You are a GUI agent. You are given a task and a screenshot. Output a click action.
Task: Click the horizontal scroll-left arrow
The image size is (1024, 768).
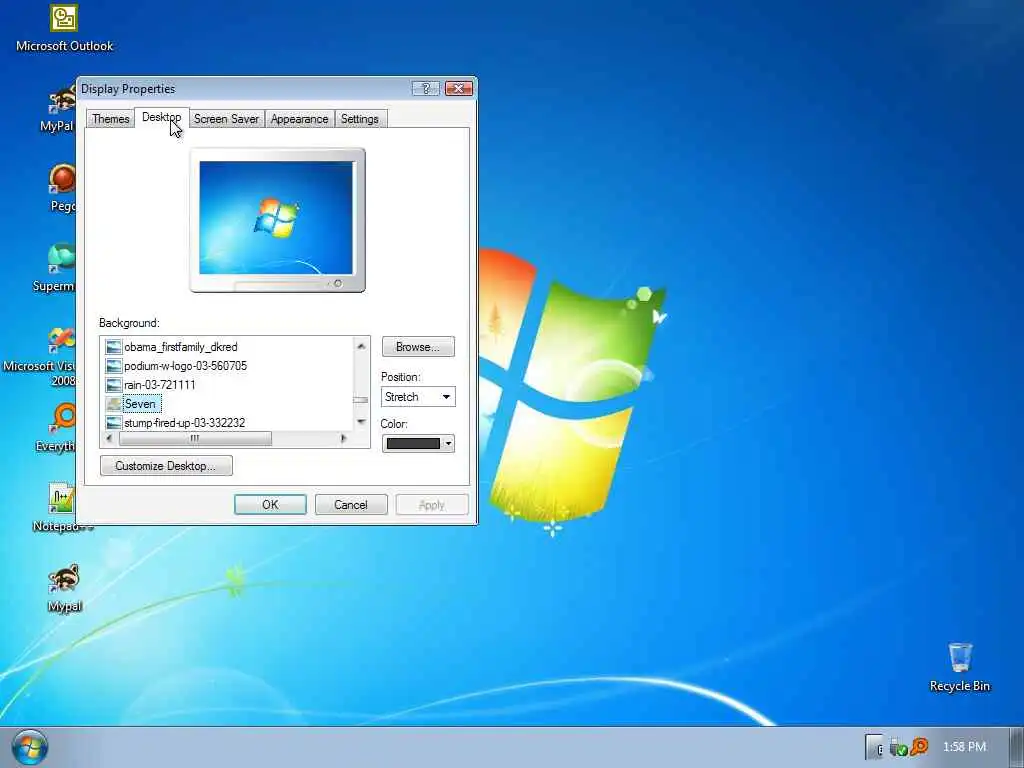(x=109, y=439)
